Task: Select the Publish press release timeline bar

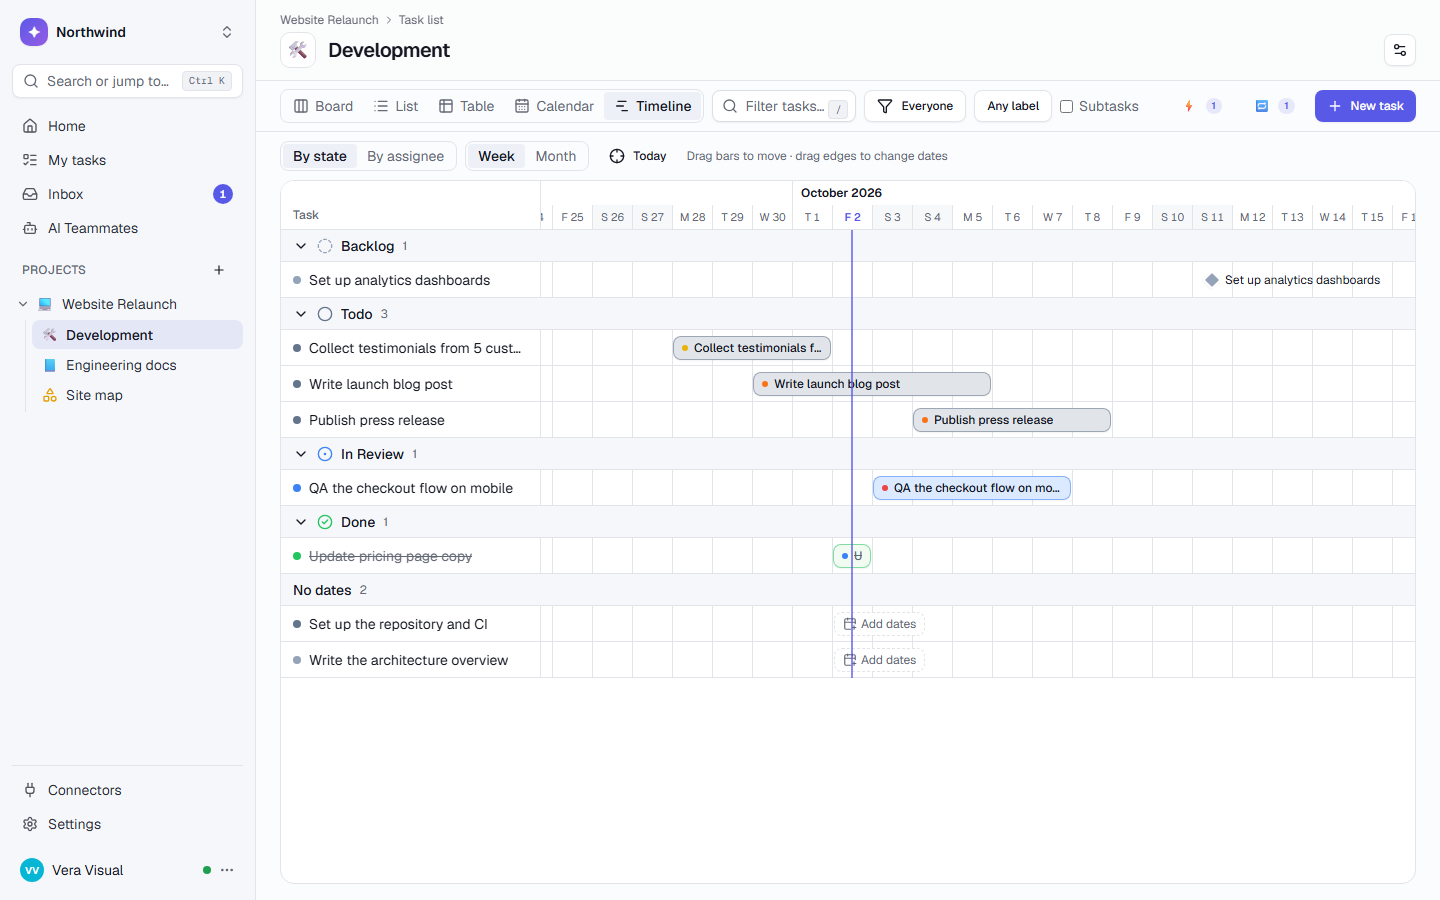Action: pos(1012,420)
